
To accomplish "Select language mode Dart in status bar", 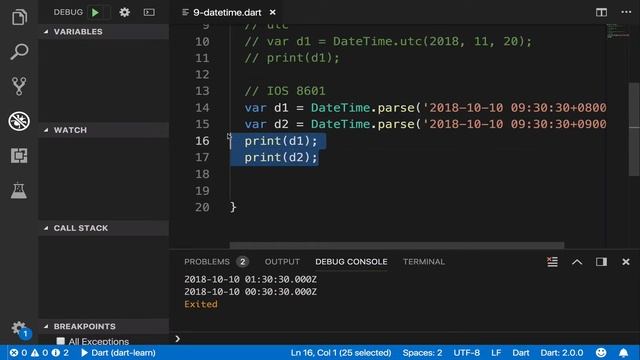I will (x=521, y=353).
